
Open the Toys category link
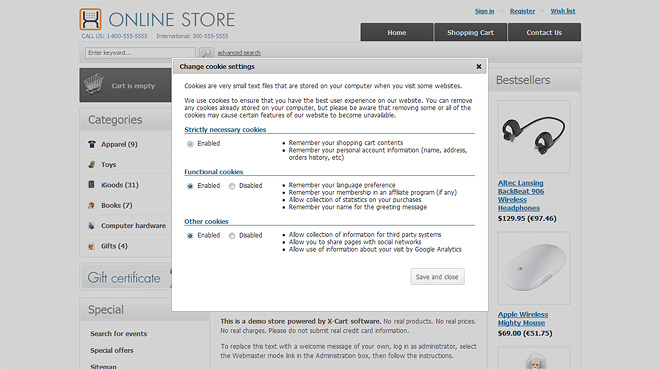[x=109, y=165]
